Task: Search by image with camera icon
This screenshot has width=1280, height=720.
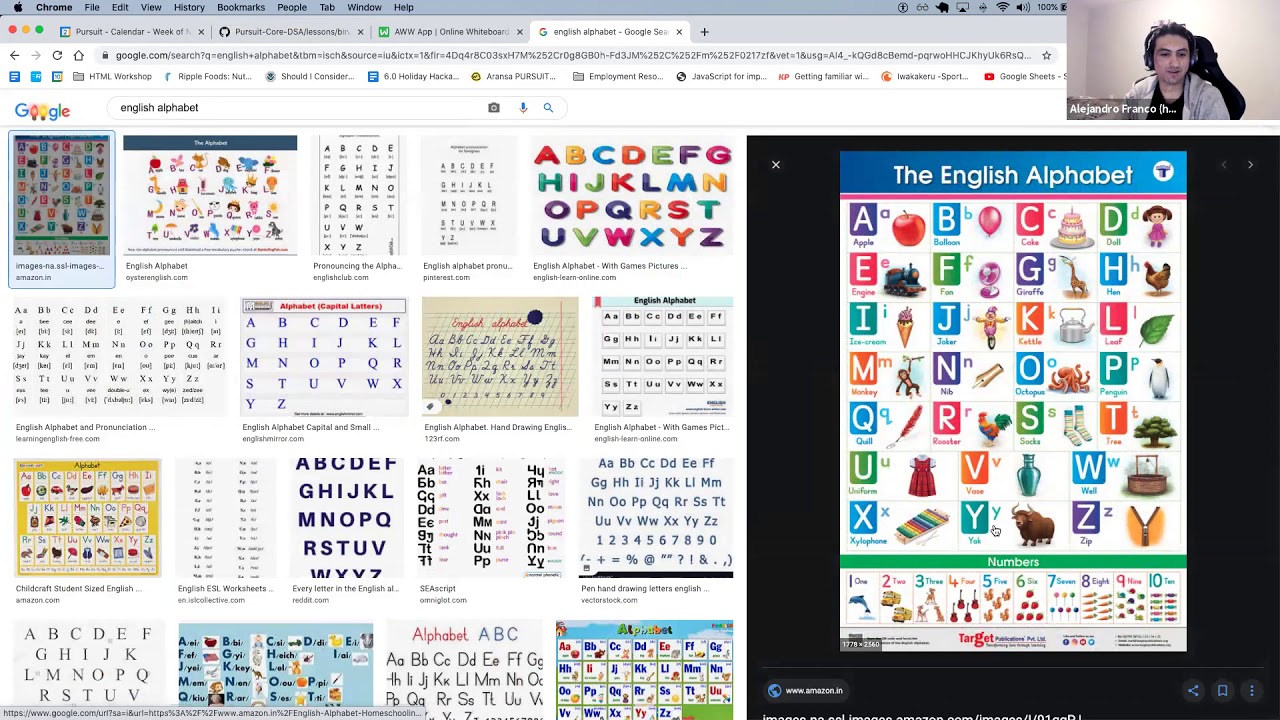Action: point(494,107)
